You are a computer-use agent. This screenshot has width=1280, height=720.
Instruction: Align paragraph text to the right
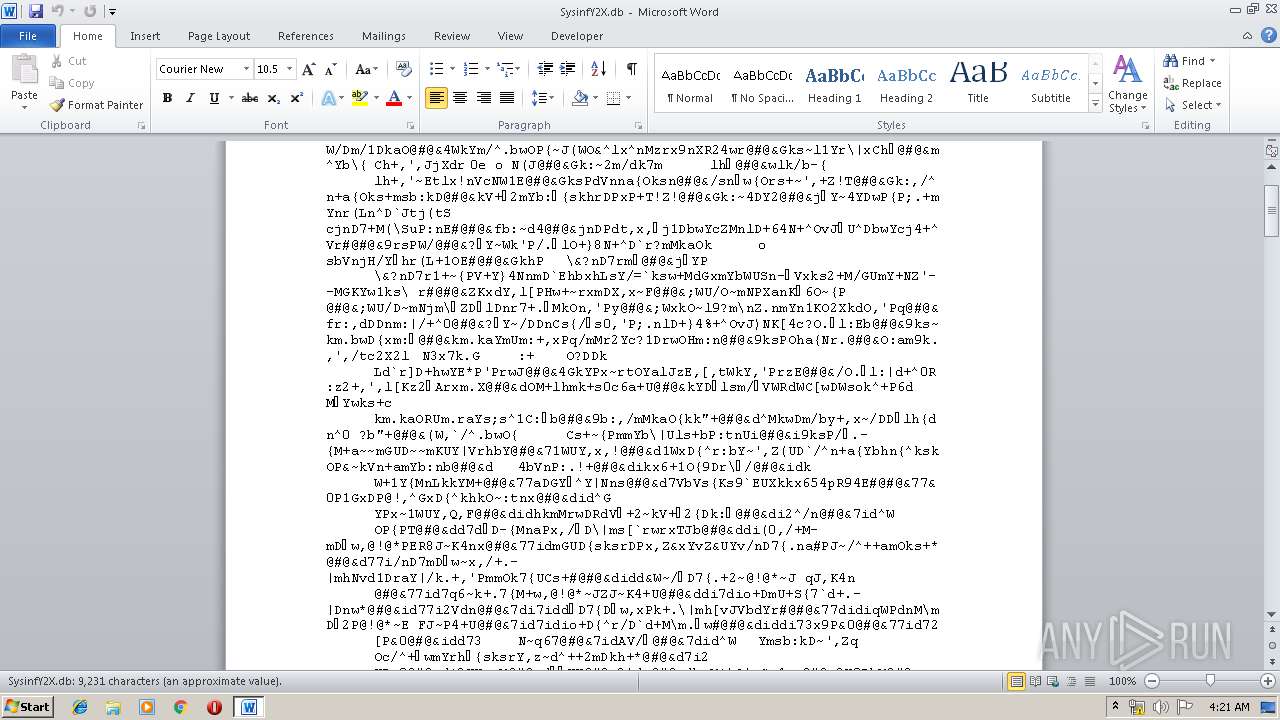(483, 98)
